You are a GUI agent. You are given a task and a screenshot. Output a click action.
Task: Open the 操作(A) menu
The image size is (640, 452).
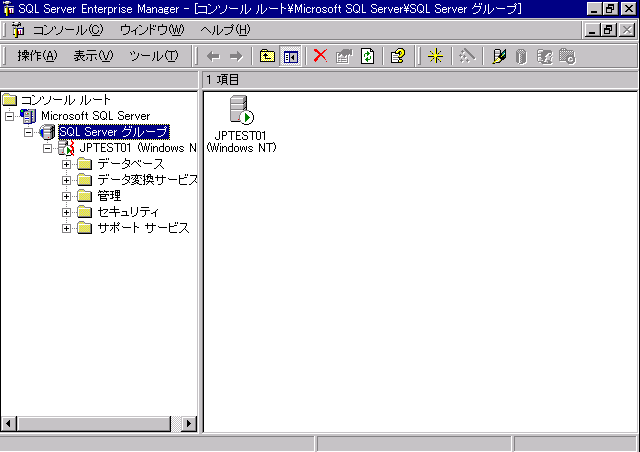[37, 56]
